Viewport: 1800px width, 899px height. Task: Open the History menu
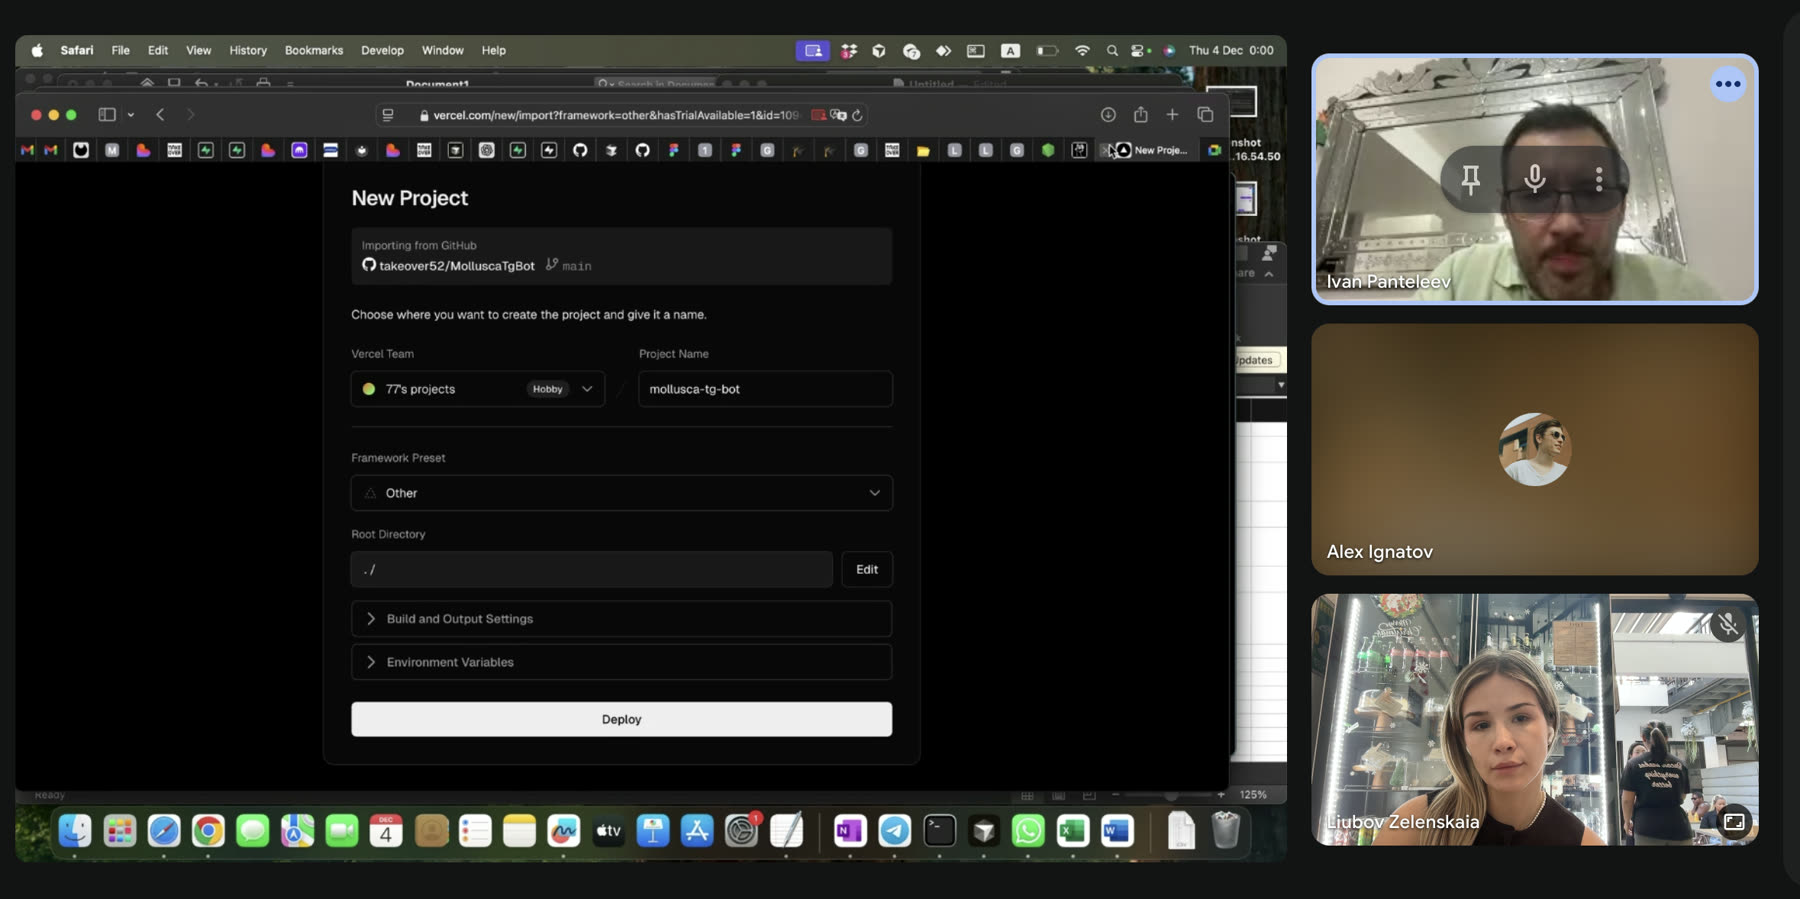[x=248, y=50]
